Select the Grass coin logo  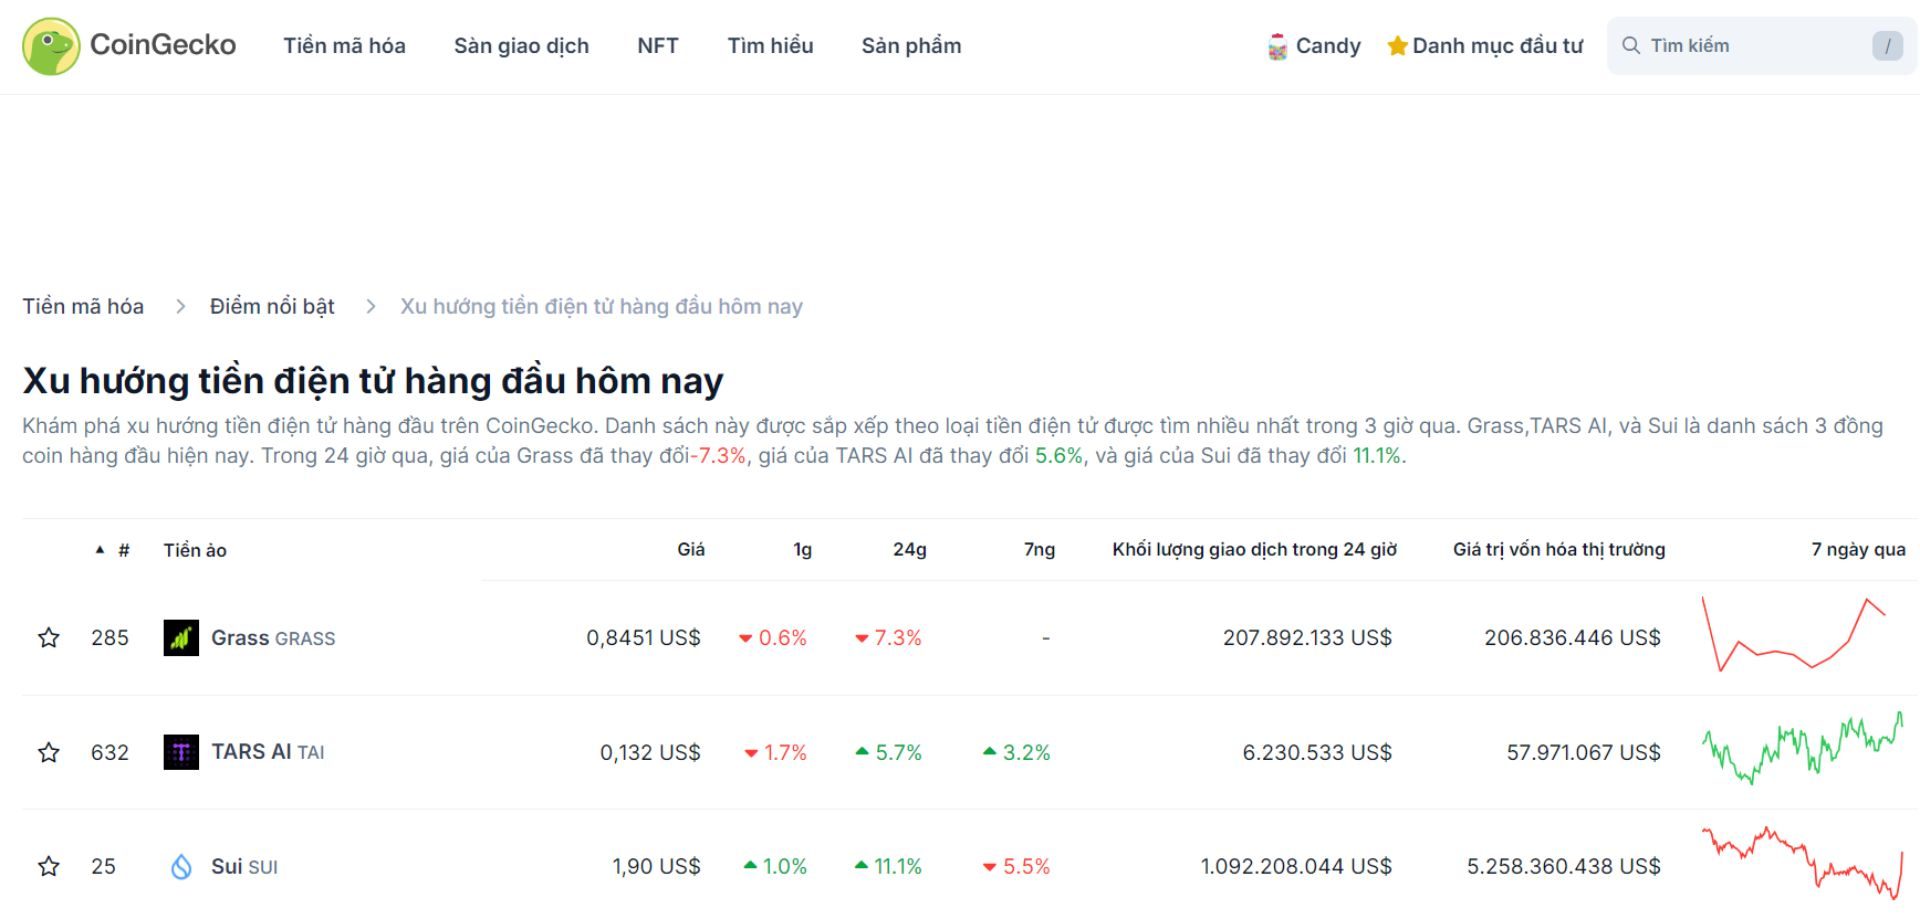pos(181,637)
